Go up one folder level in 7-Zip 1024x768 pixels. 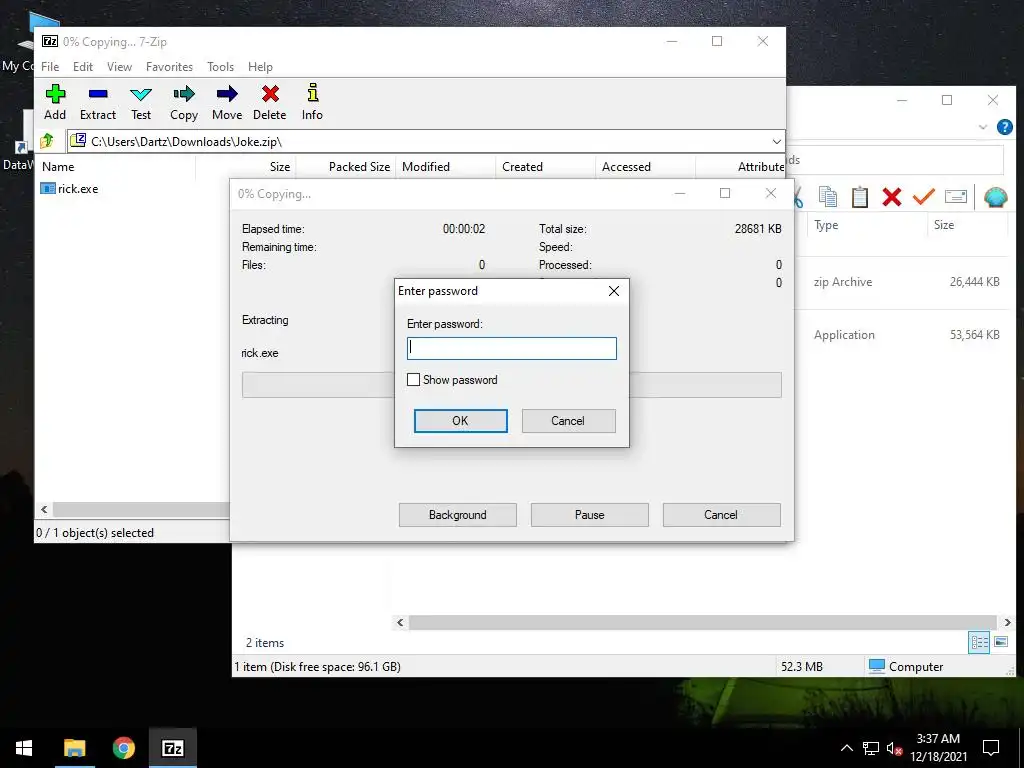(x=47, y=141)
